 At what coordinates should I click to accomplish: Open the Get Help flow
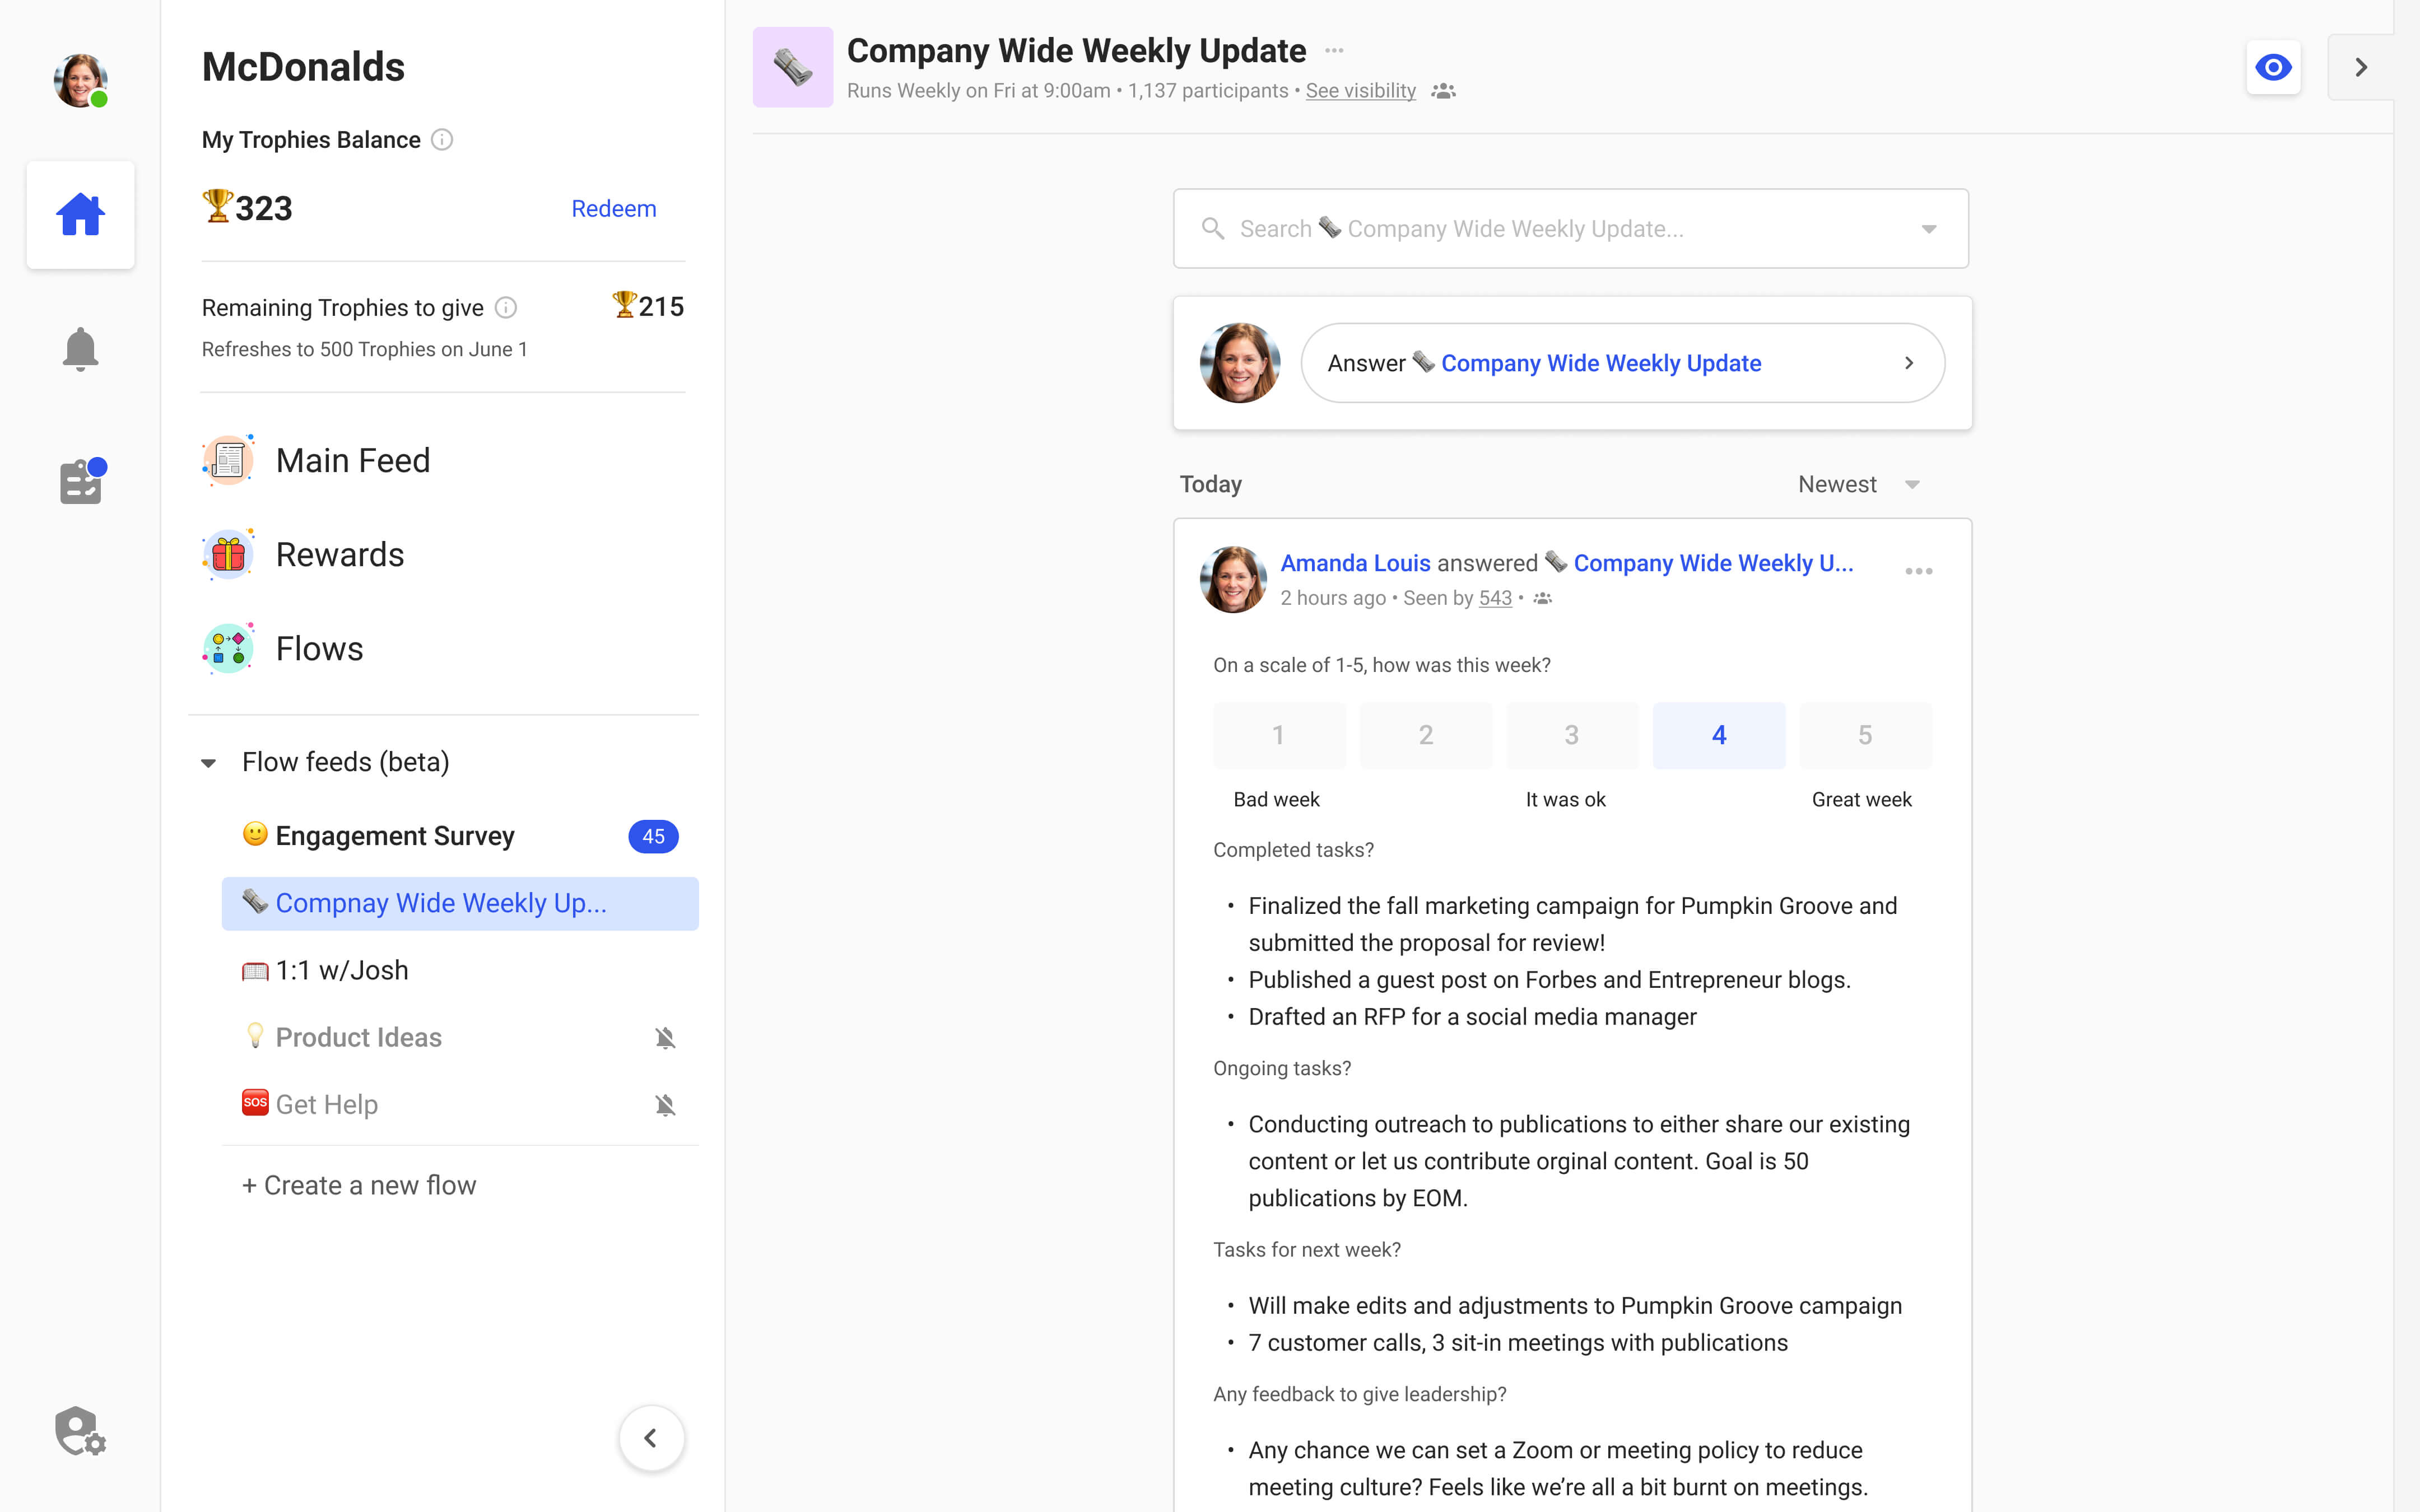pos(460,1105)
